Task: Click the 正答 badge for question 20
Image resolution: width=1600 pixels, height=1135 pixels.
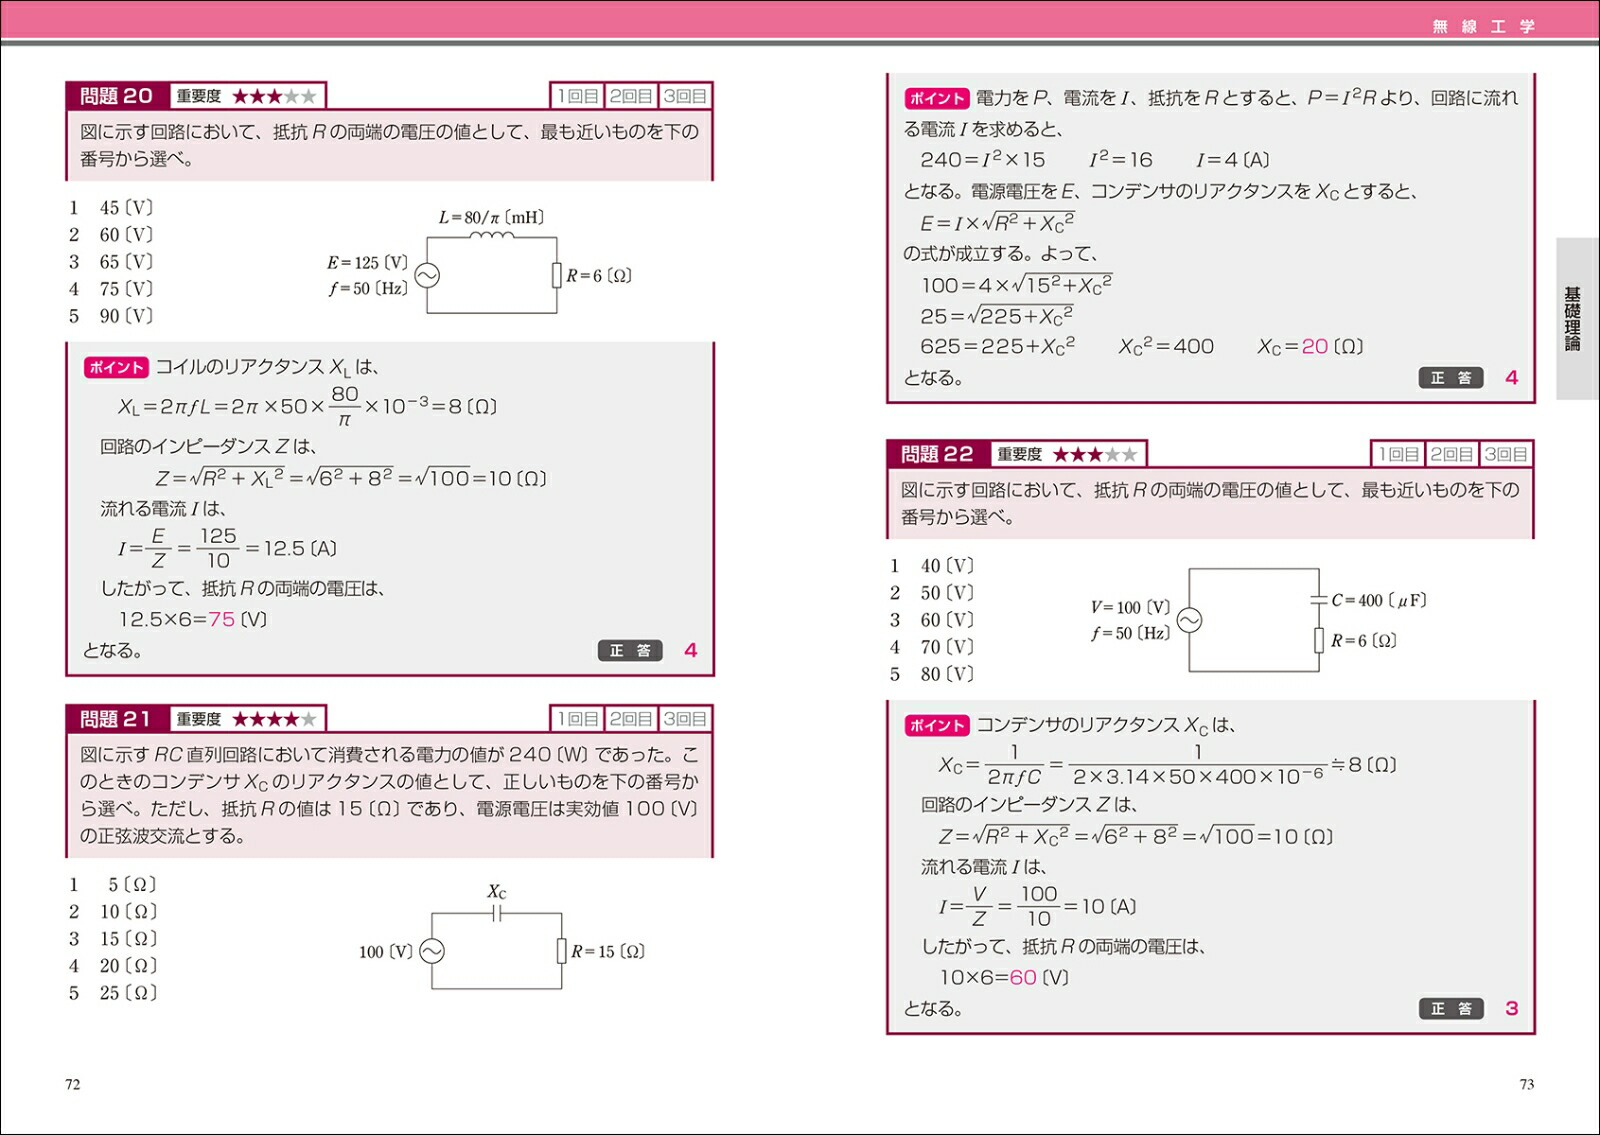Action: [630, 650]
